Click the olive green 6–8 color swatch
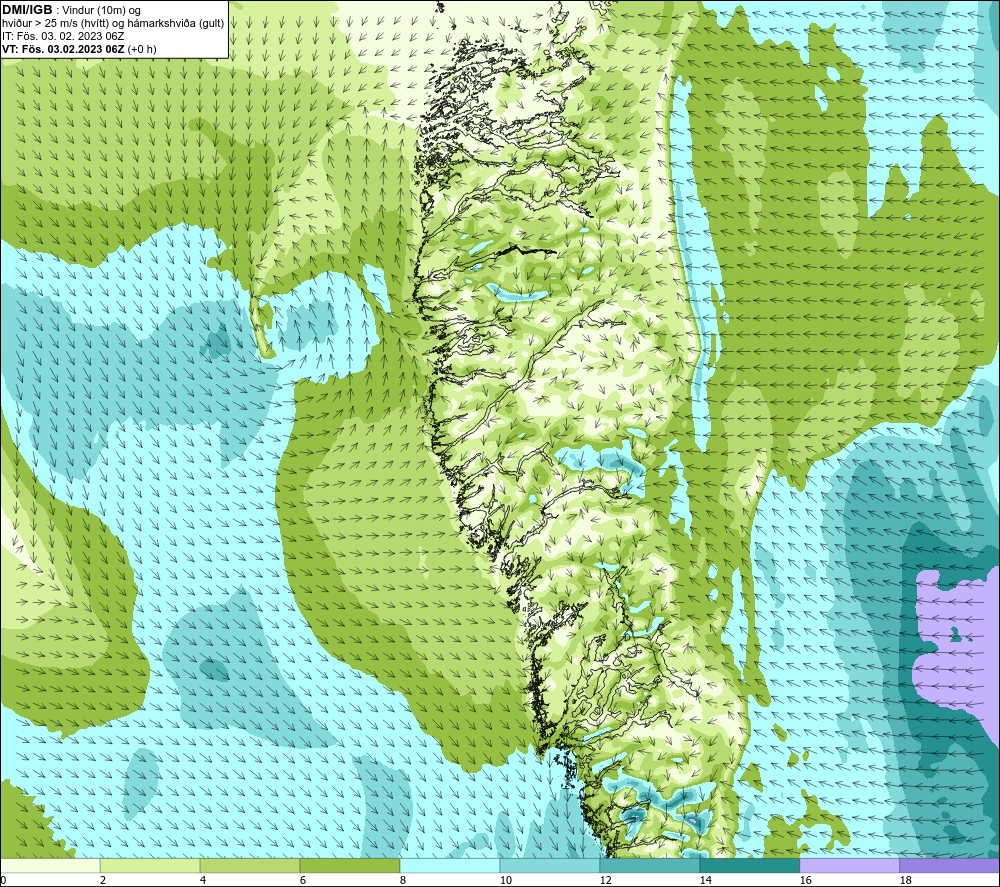Screen dimensions: 1000x887 coord(349,865)
